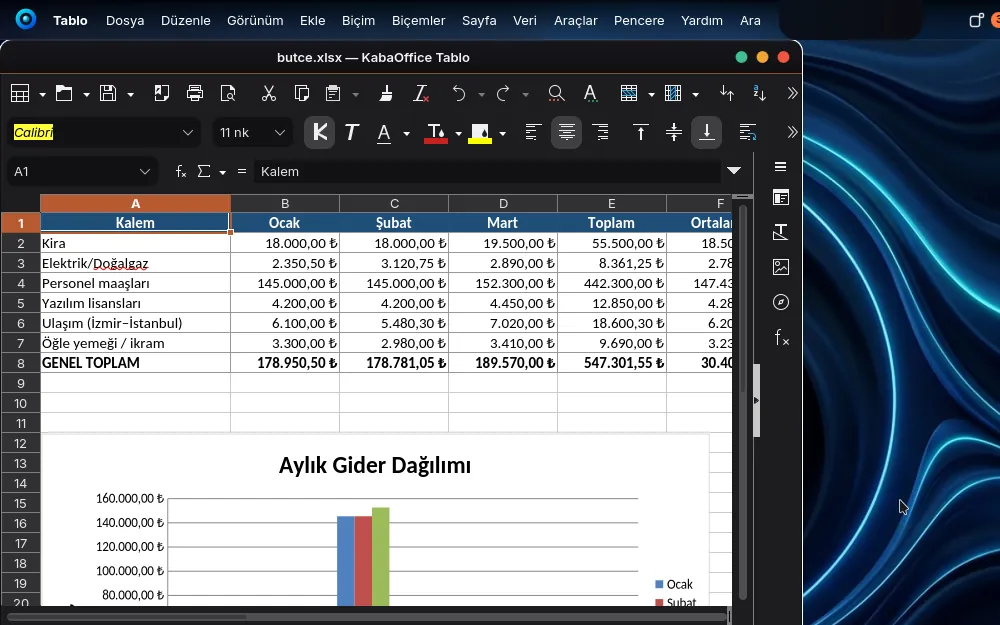Open the Dosya menu
This screenshot has width=1000, height=625.
point(125,20)
